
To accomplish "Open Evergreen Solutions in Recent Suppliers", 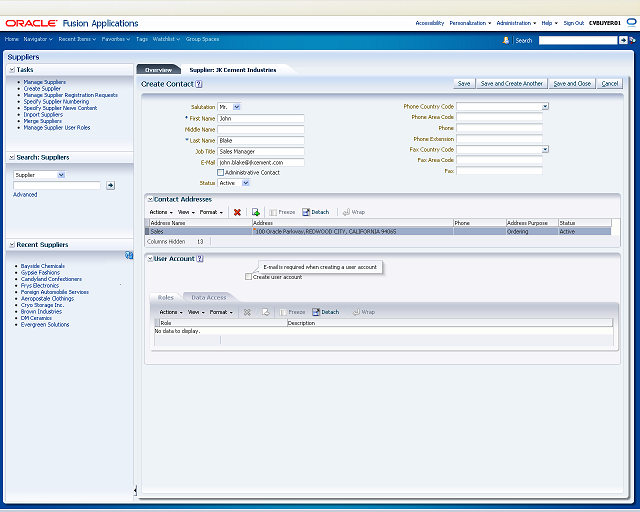I will (45, 325).
